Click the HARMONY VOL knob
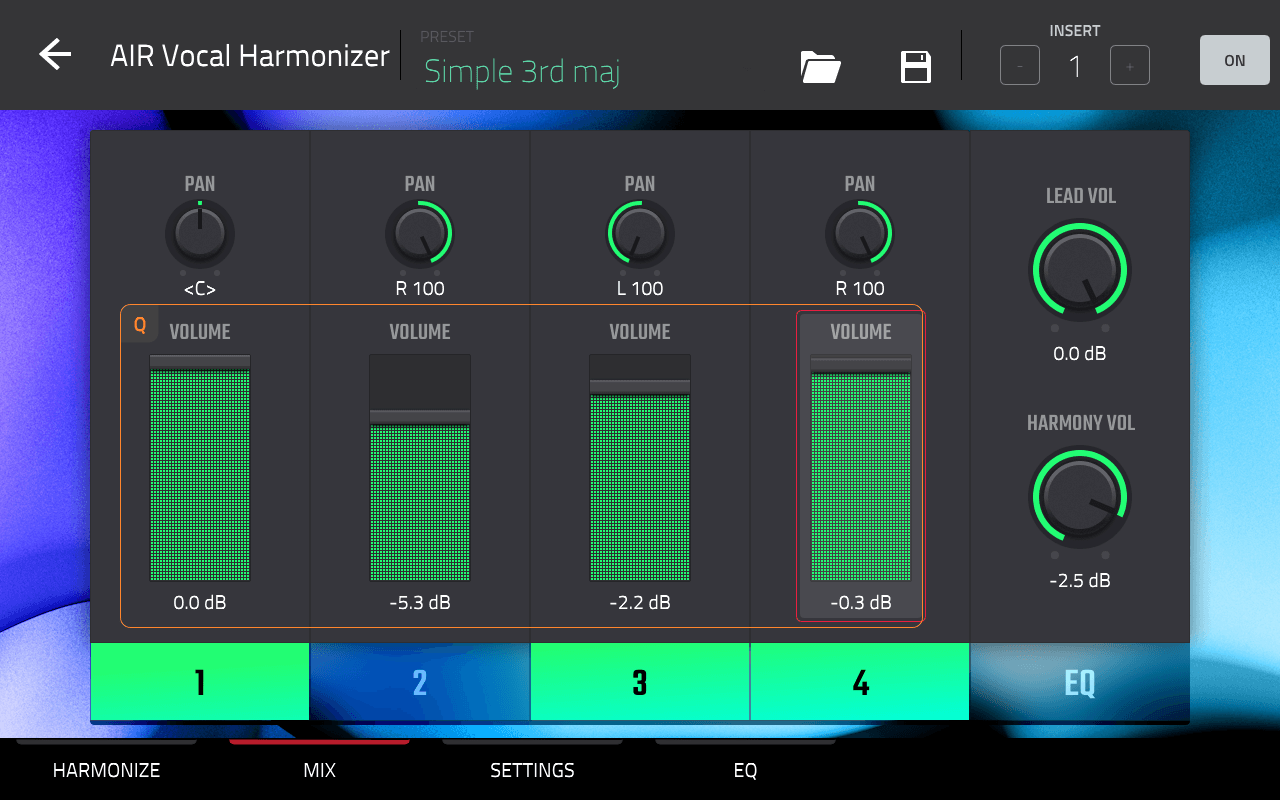1280x800 pixels. (x=1079, y=497)
